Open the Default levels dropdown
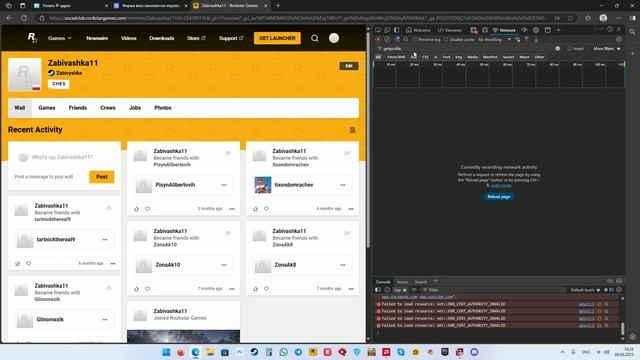Image resolution: width=640 pixels, height=360 pixels. click(x=585, y=290)
